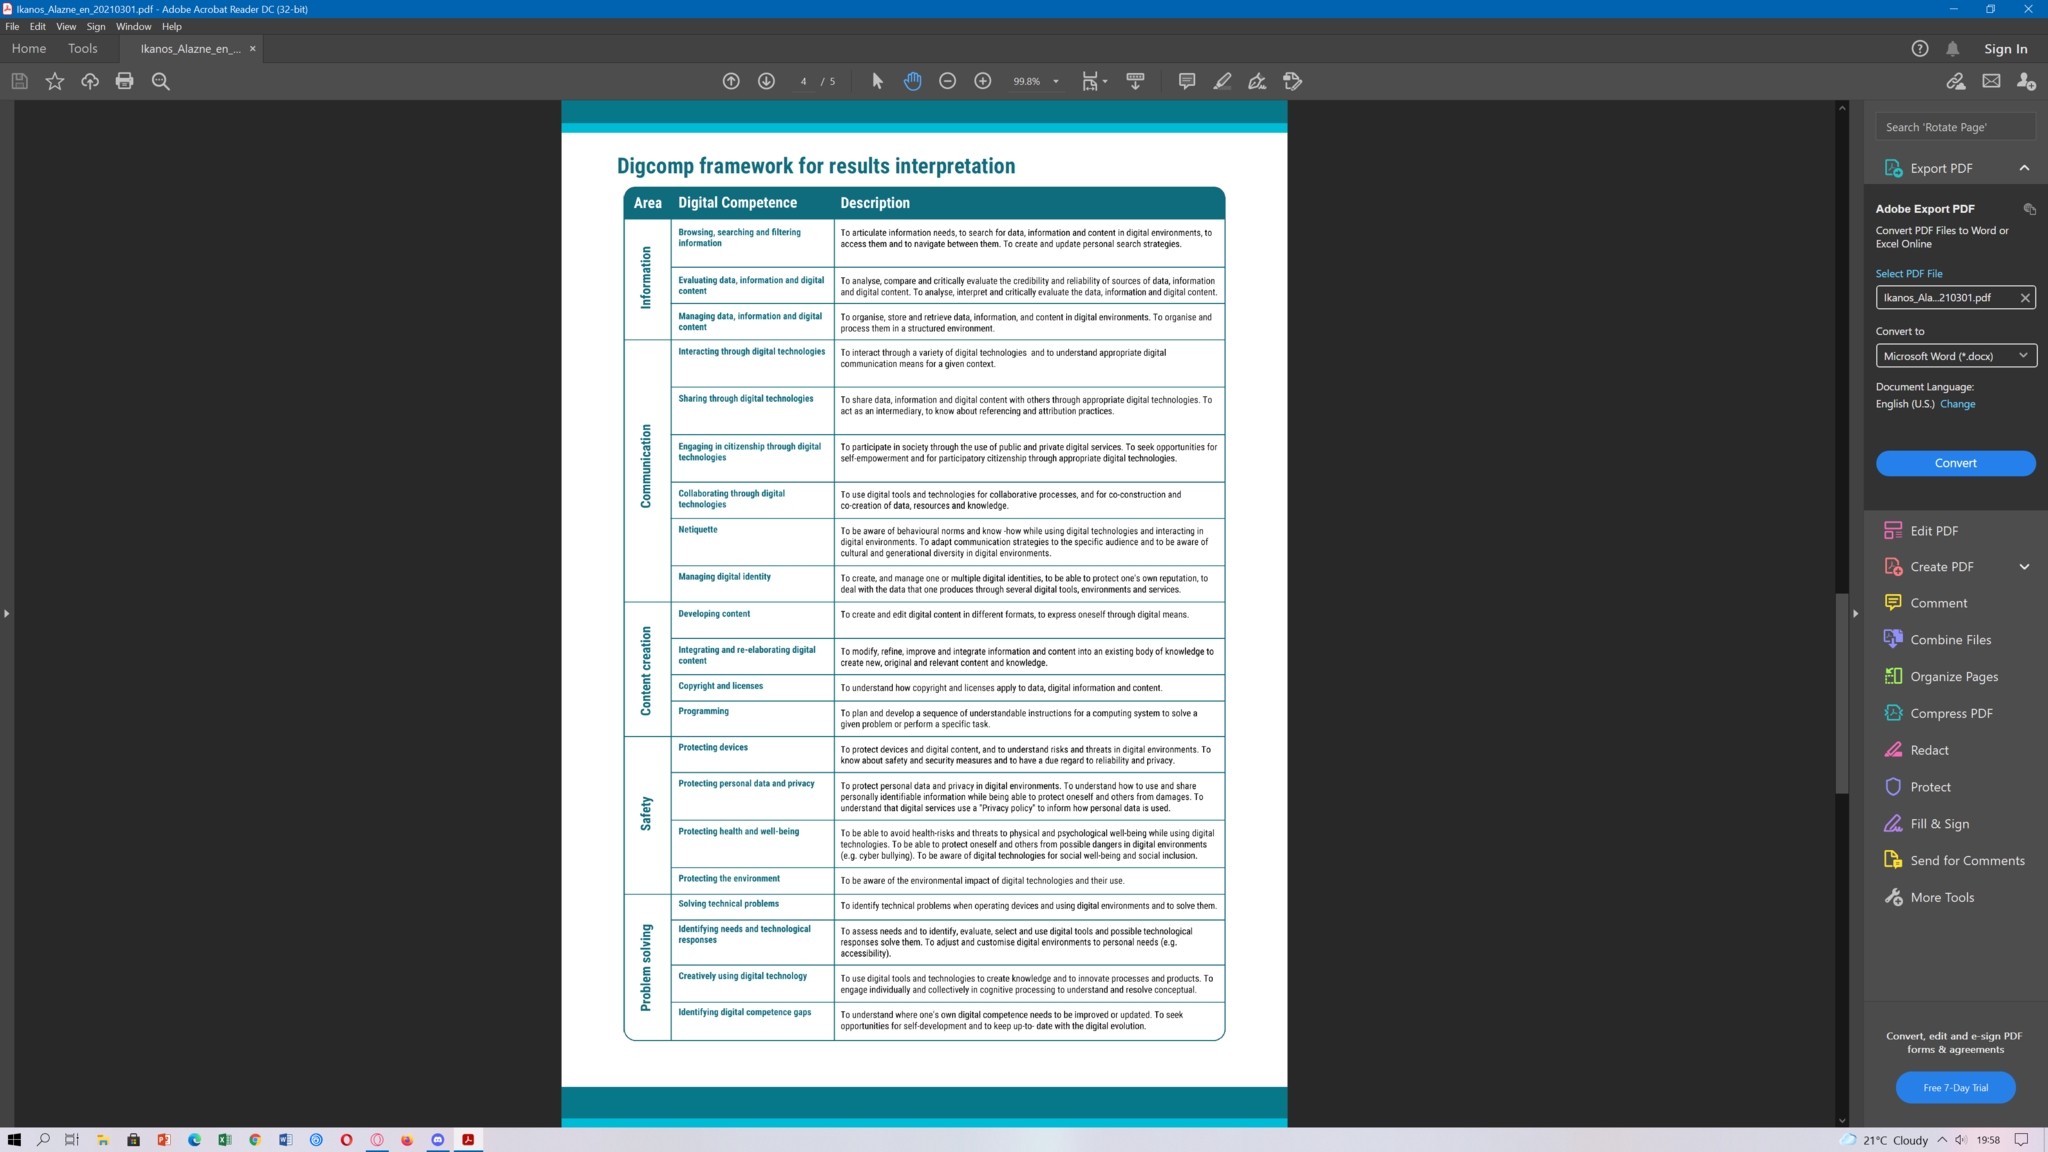Collapse the Export PDF section

2024,168
